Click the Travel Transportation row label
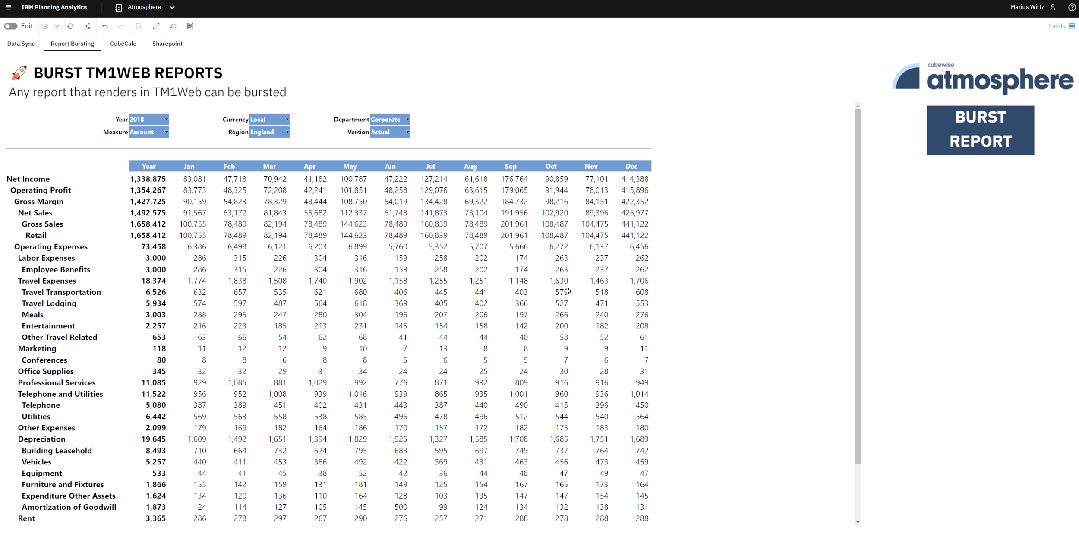The image size is (1079, 540). click(x=61, y=292)
